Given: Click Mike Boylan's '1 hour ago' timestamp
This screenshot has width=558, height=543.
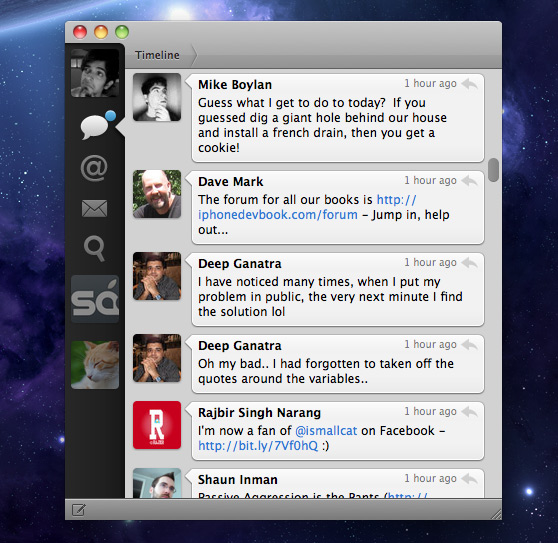Looking at the screenshot, I should pyautogui.click(x=430, y=84).
